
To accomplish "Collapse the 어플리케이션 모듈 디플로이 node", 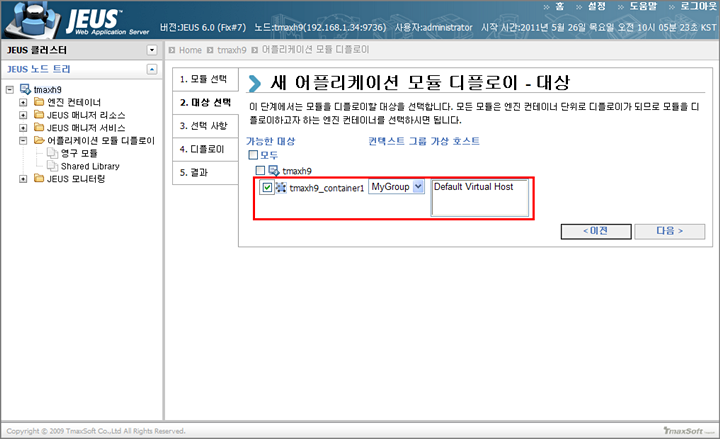I will (x=23, y=141).
